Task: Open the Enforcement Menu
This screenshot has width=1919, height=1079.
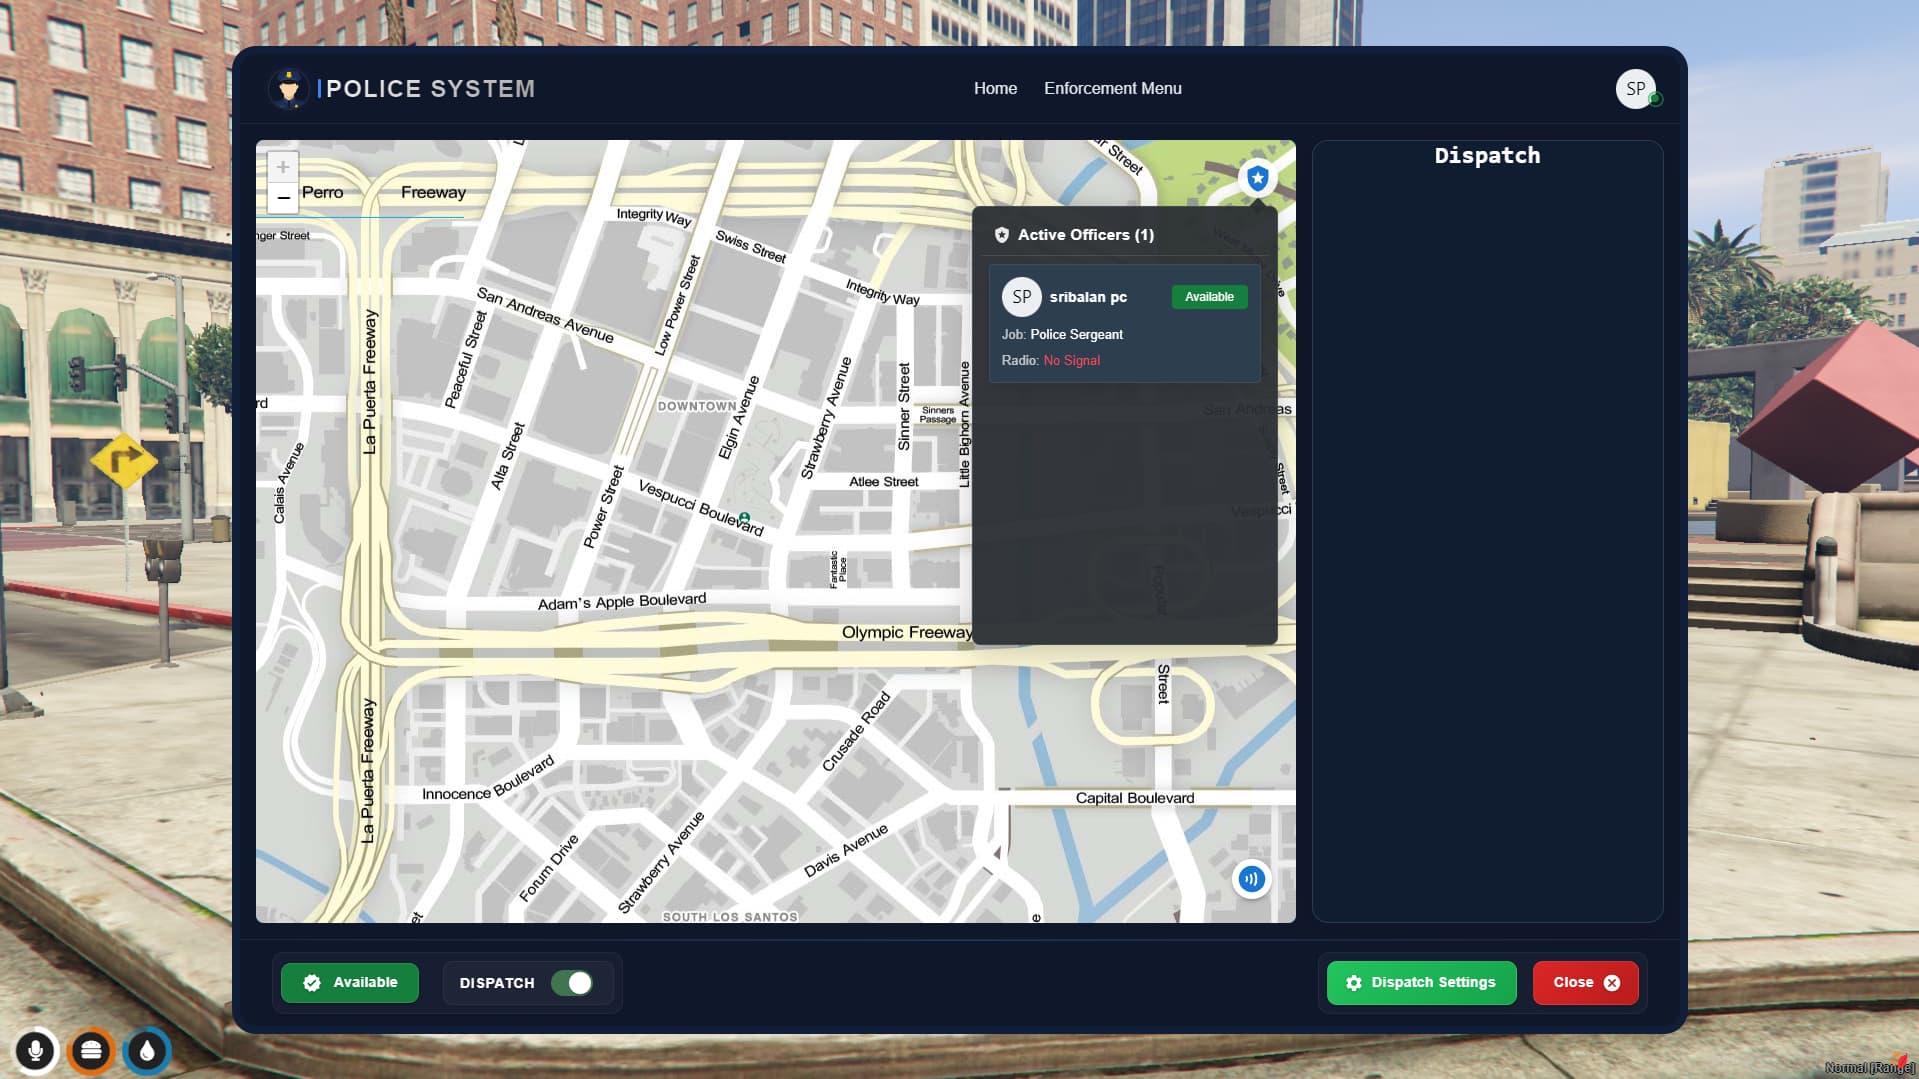Action: click(1112, 88)
